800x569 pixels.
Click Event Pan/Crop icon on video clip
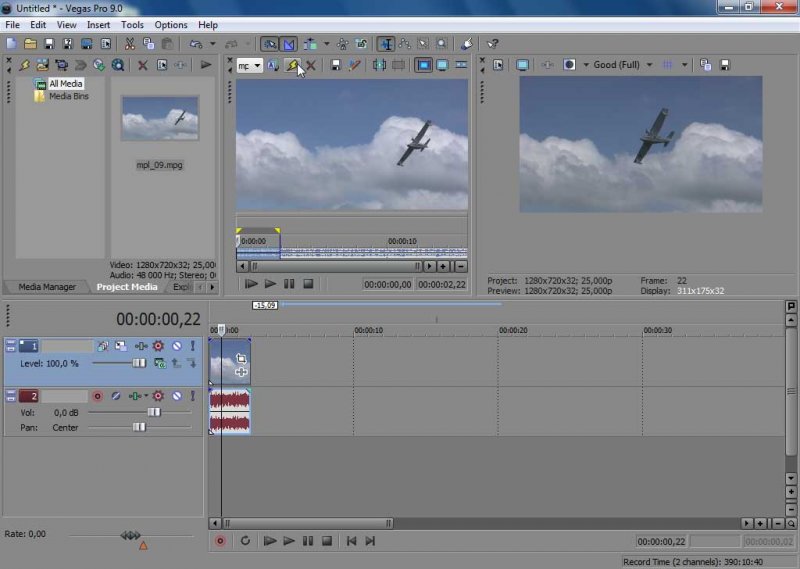[x=241, y=358]
